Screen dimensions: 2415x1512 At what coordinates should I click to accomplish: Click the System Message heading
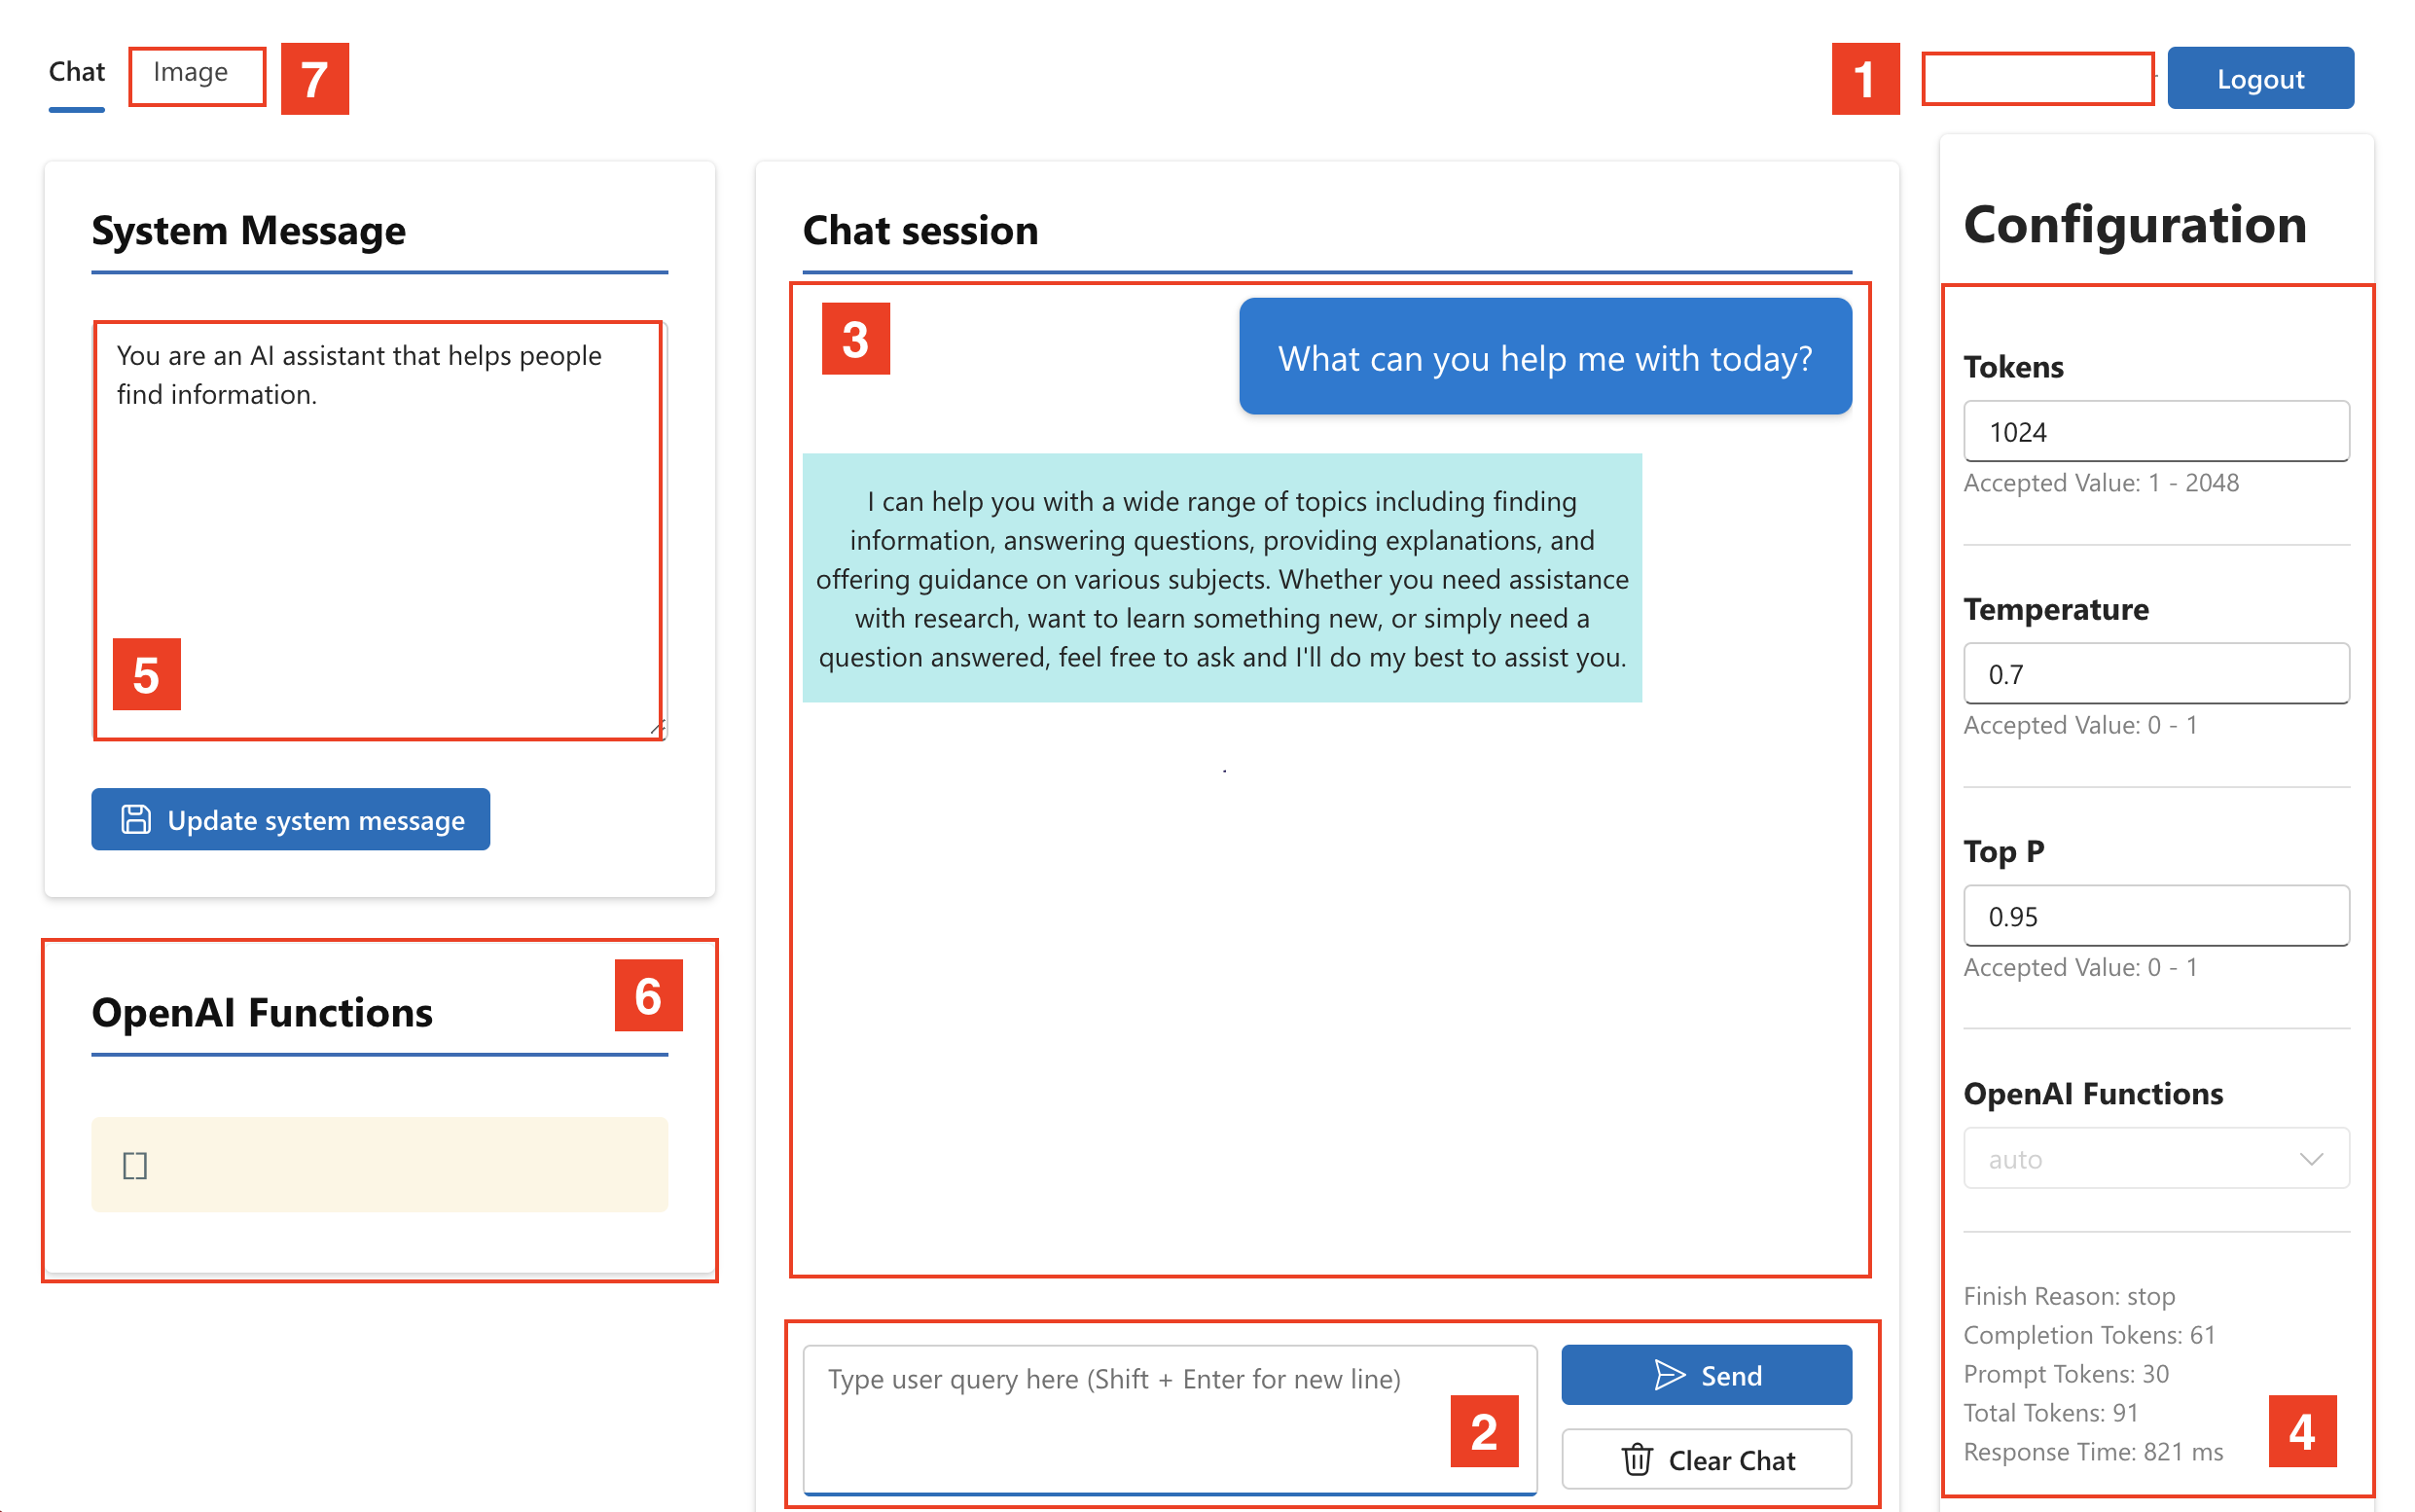[248, 230]
